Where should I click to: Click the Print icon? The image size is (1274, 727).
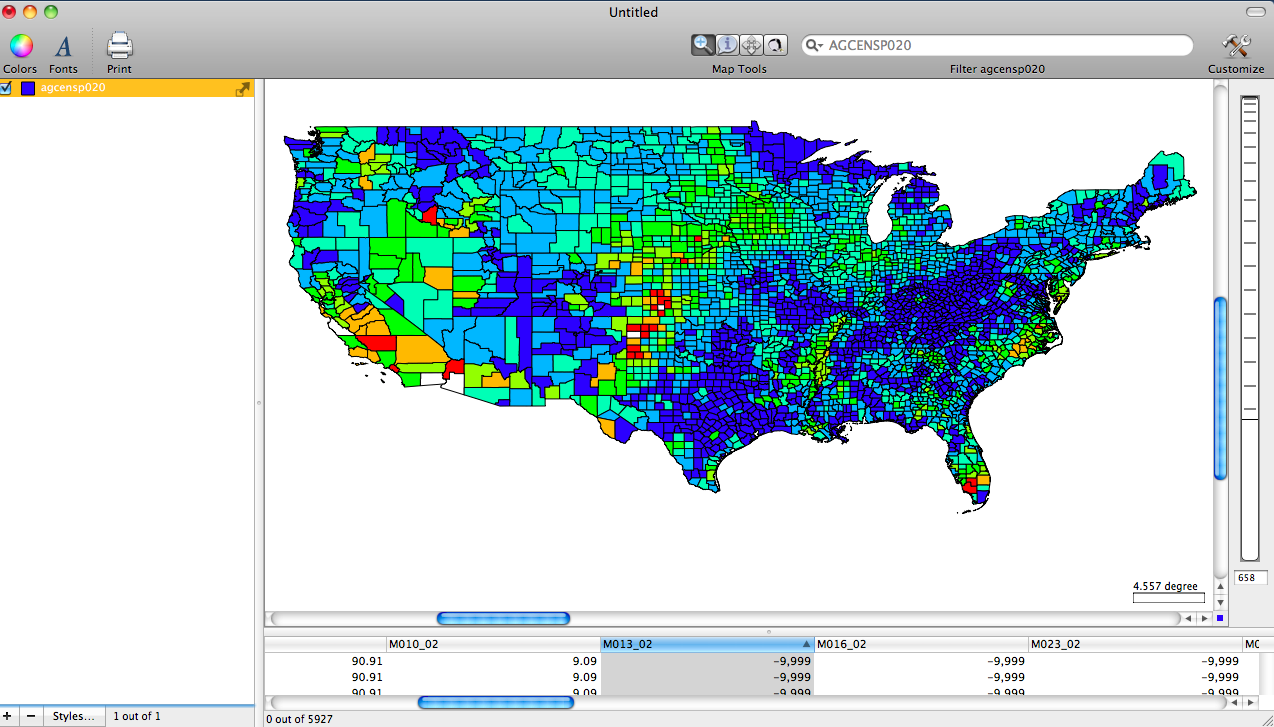pos(118,45)
